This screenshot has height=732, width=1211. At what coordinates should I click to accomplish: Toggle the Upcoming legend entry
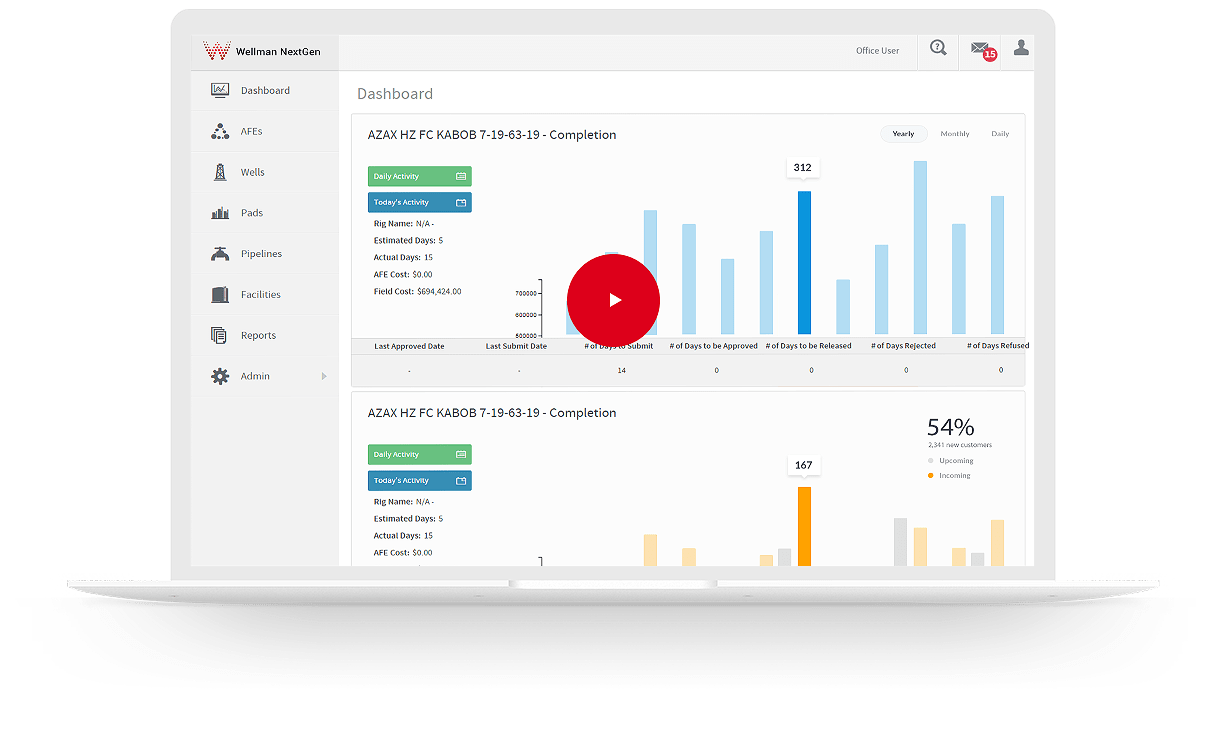pos(952,460)
